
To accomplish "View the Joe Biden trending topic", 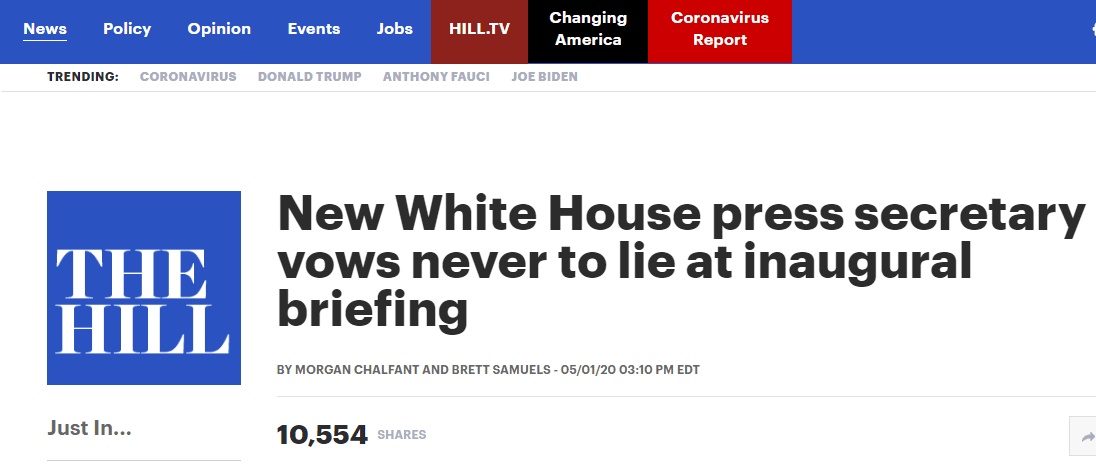I will [544, 77].
